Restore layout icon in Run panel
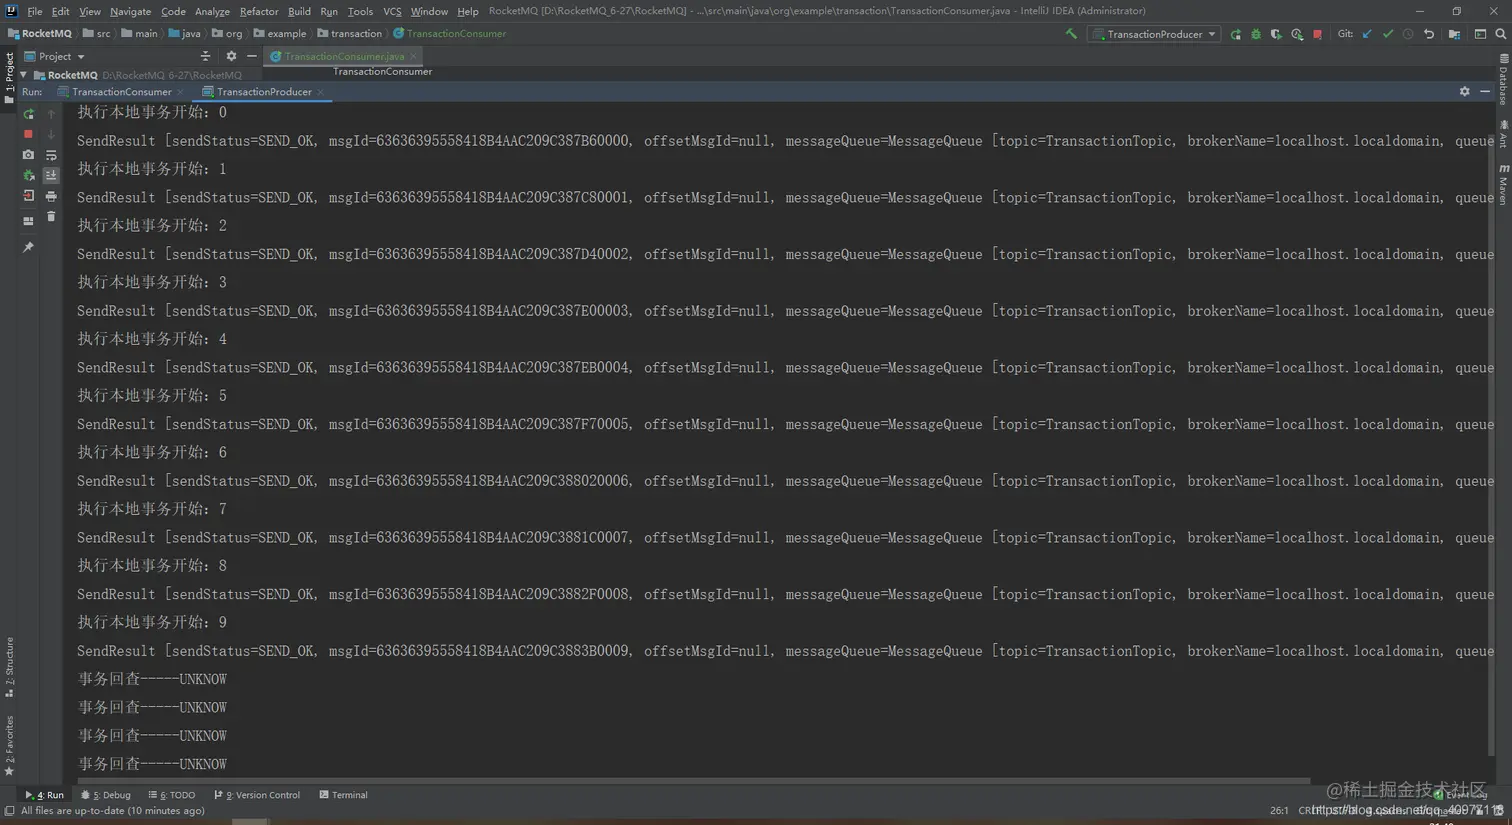 point(28,221)
